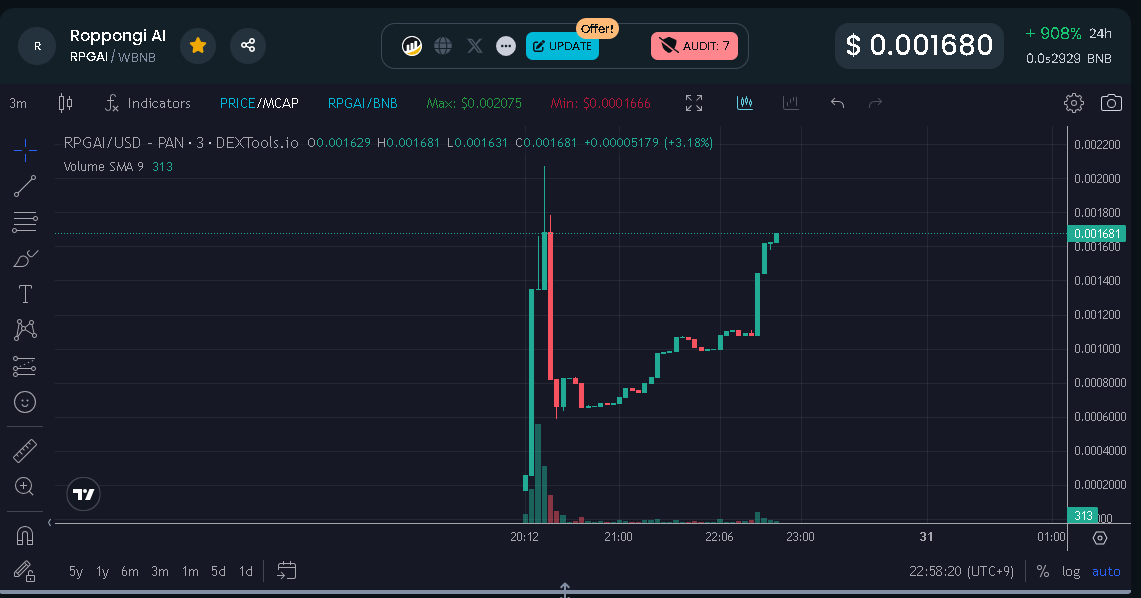Open the token X (Twitter) link

474,46
